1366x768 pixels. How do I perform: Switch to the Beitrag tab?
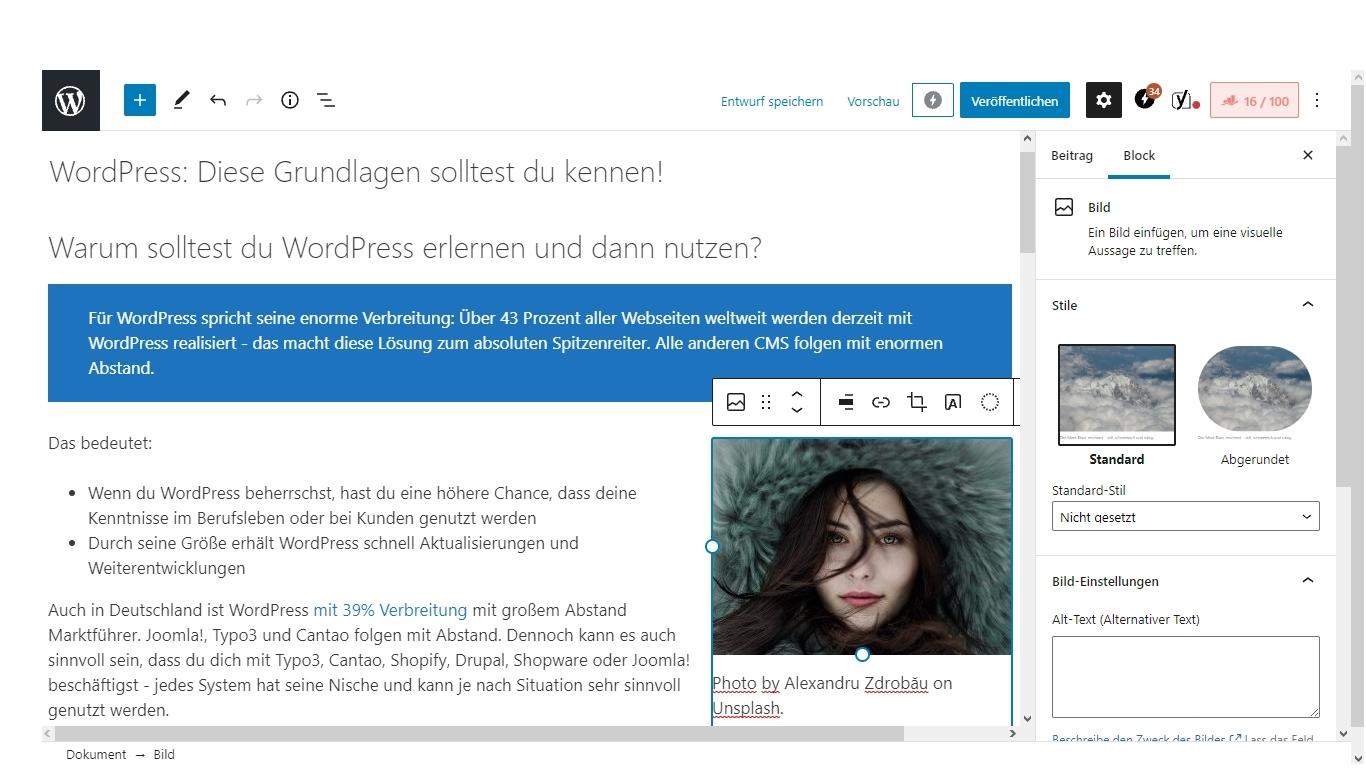point(1072,155)
